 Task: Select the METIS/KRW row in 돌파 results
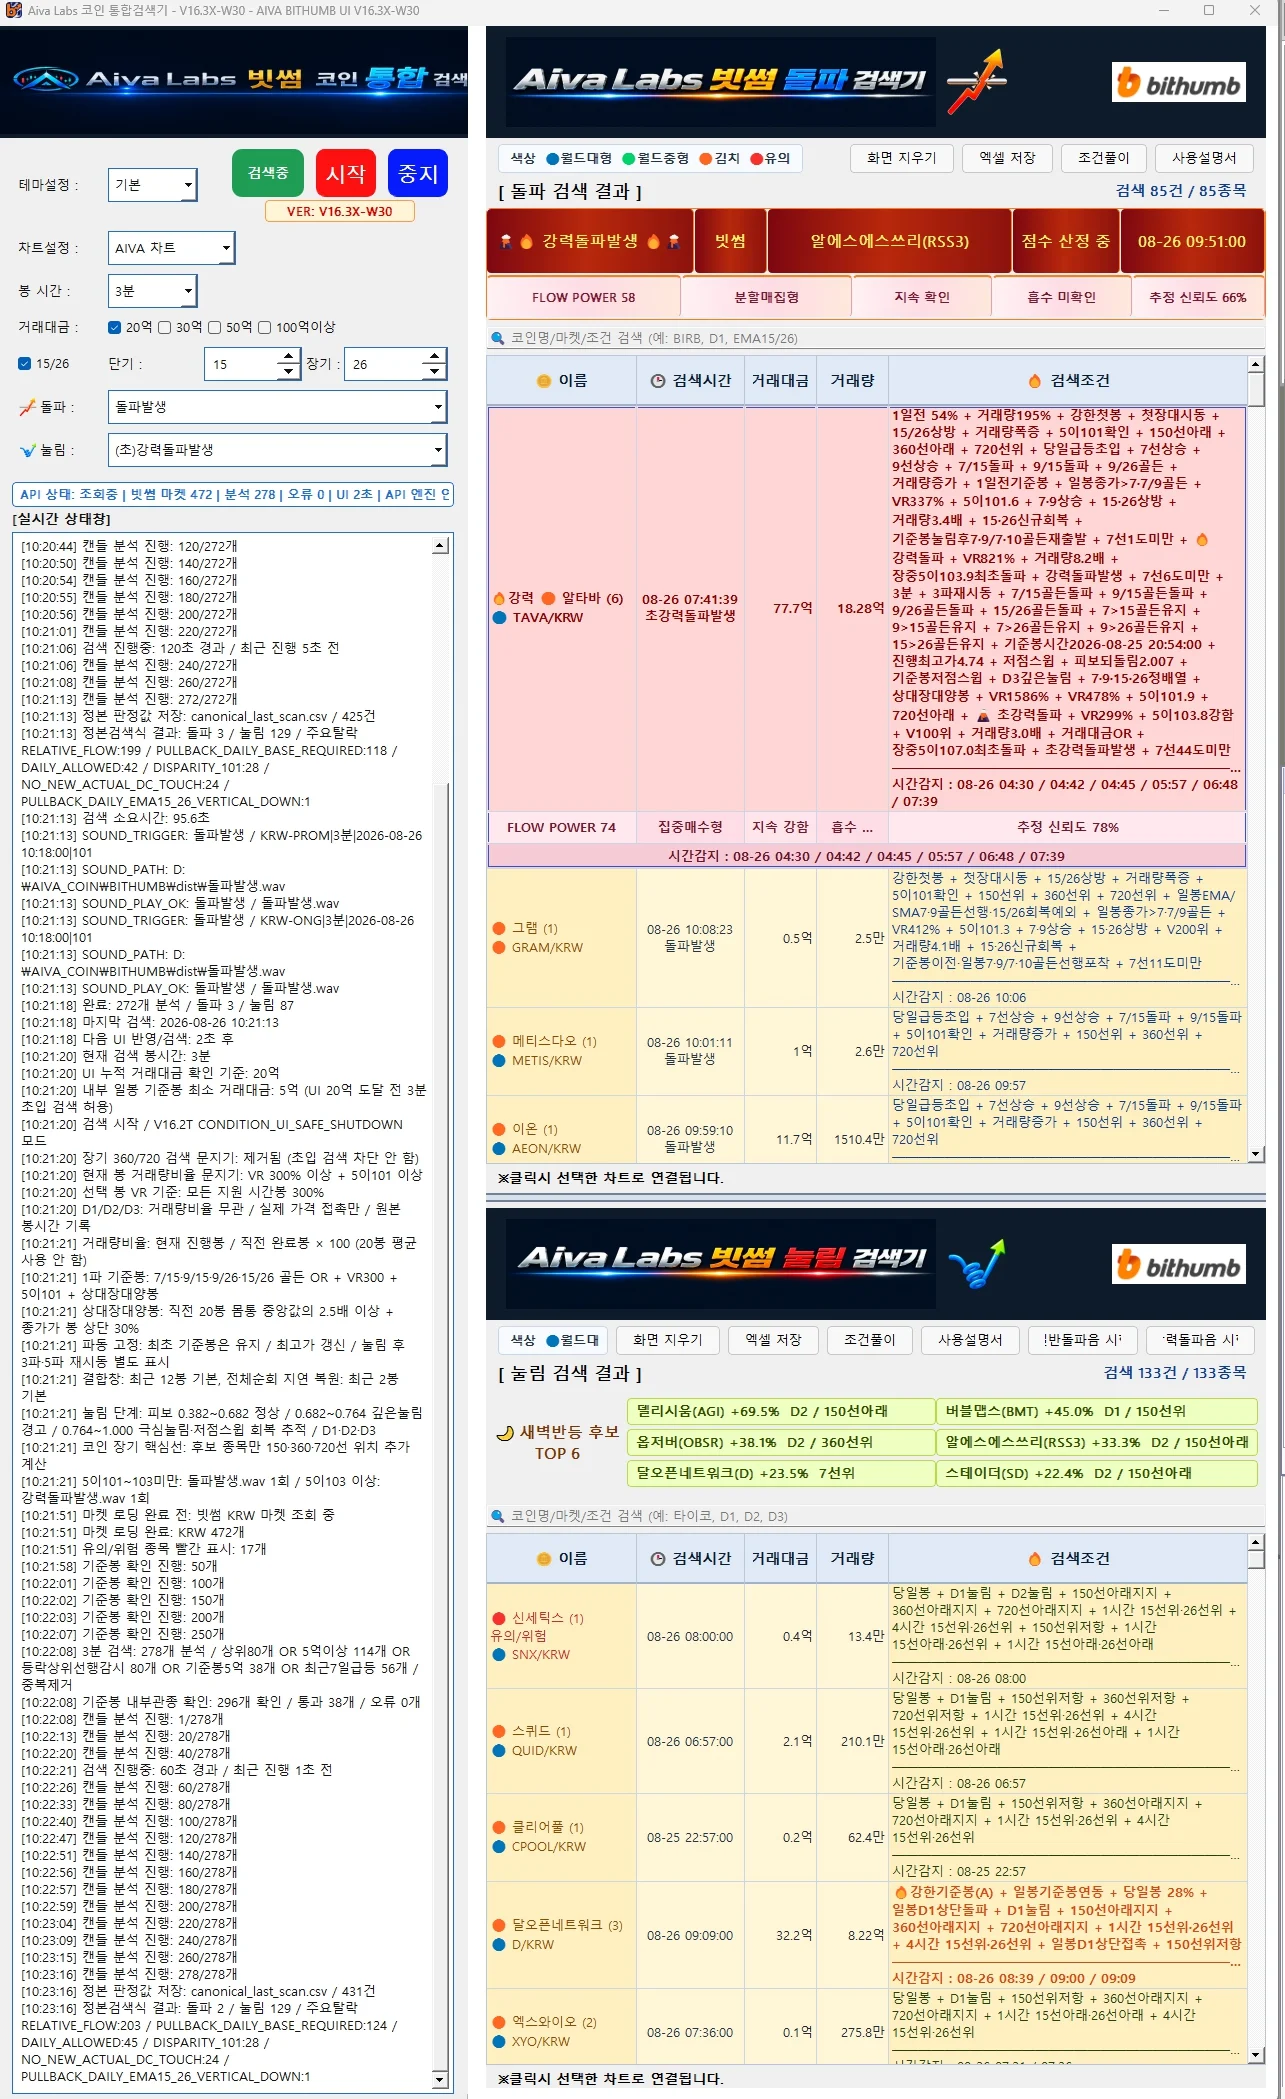(x=866, y=1051)
